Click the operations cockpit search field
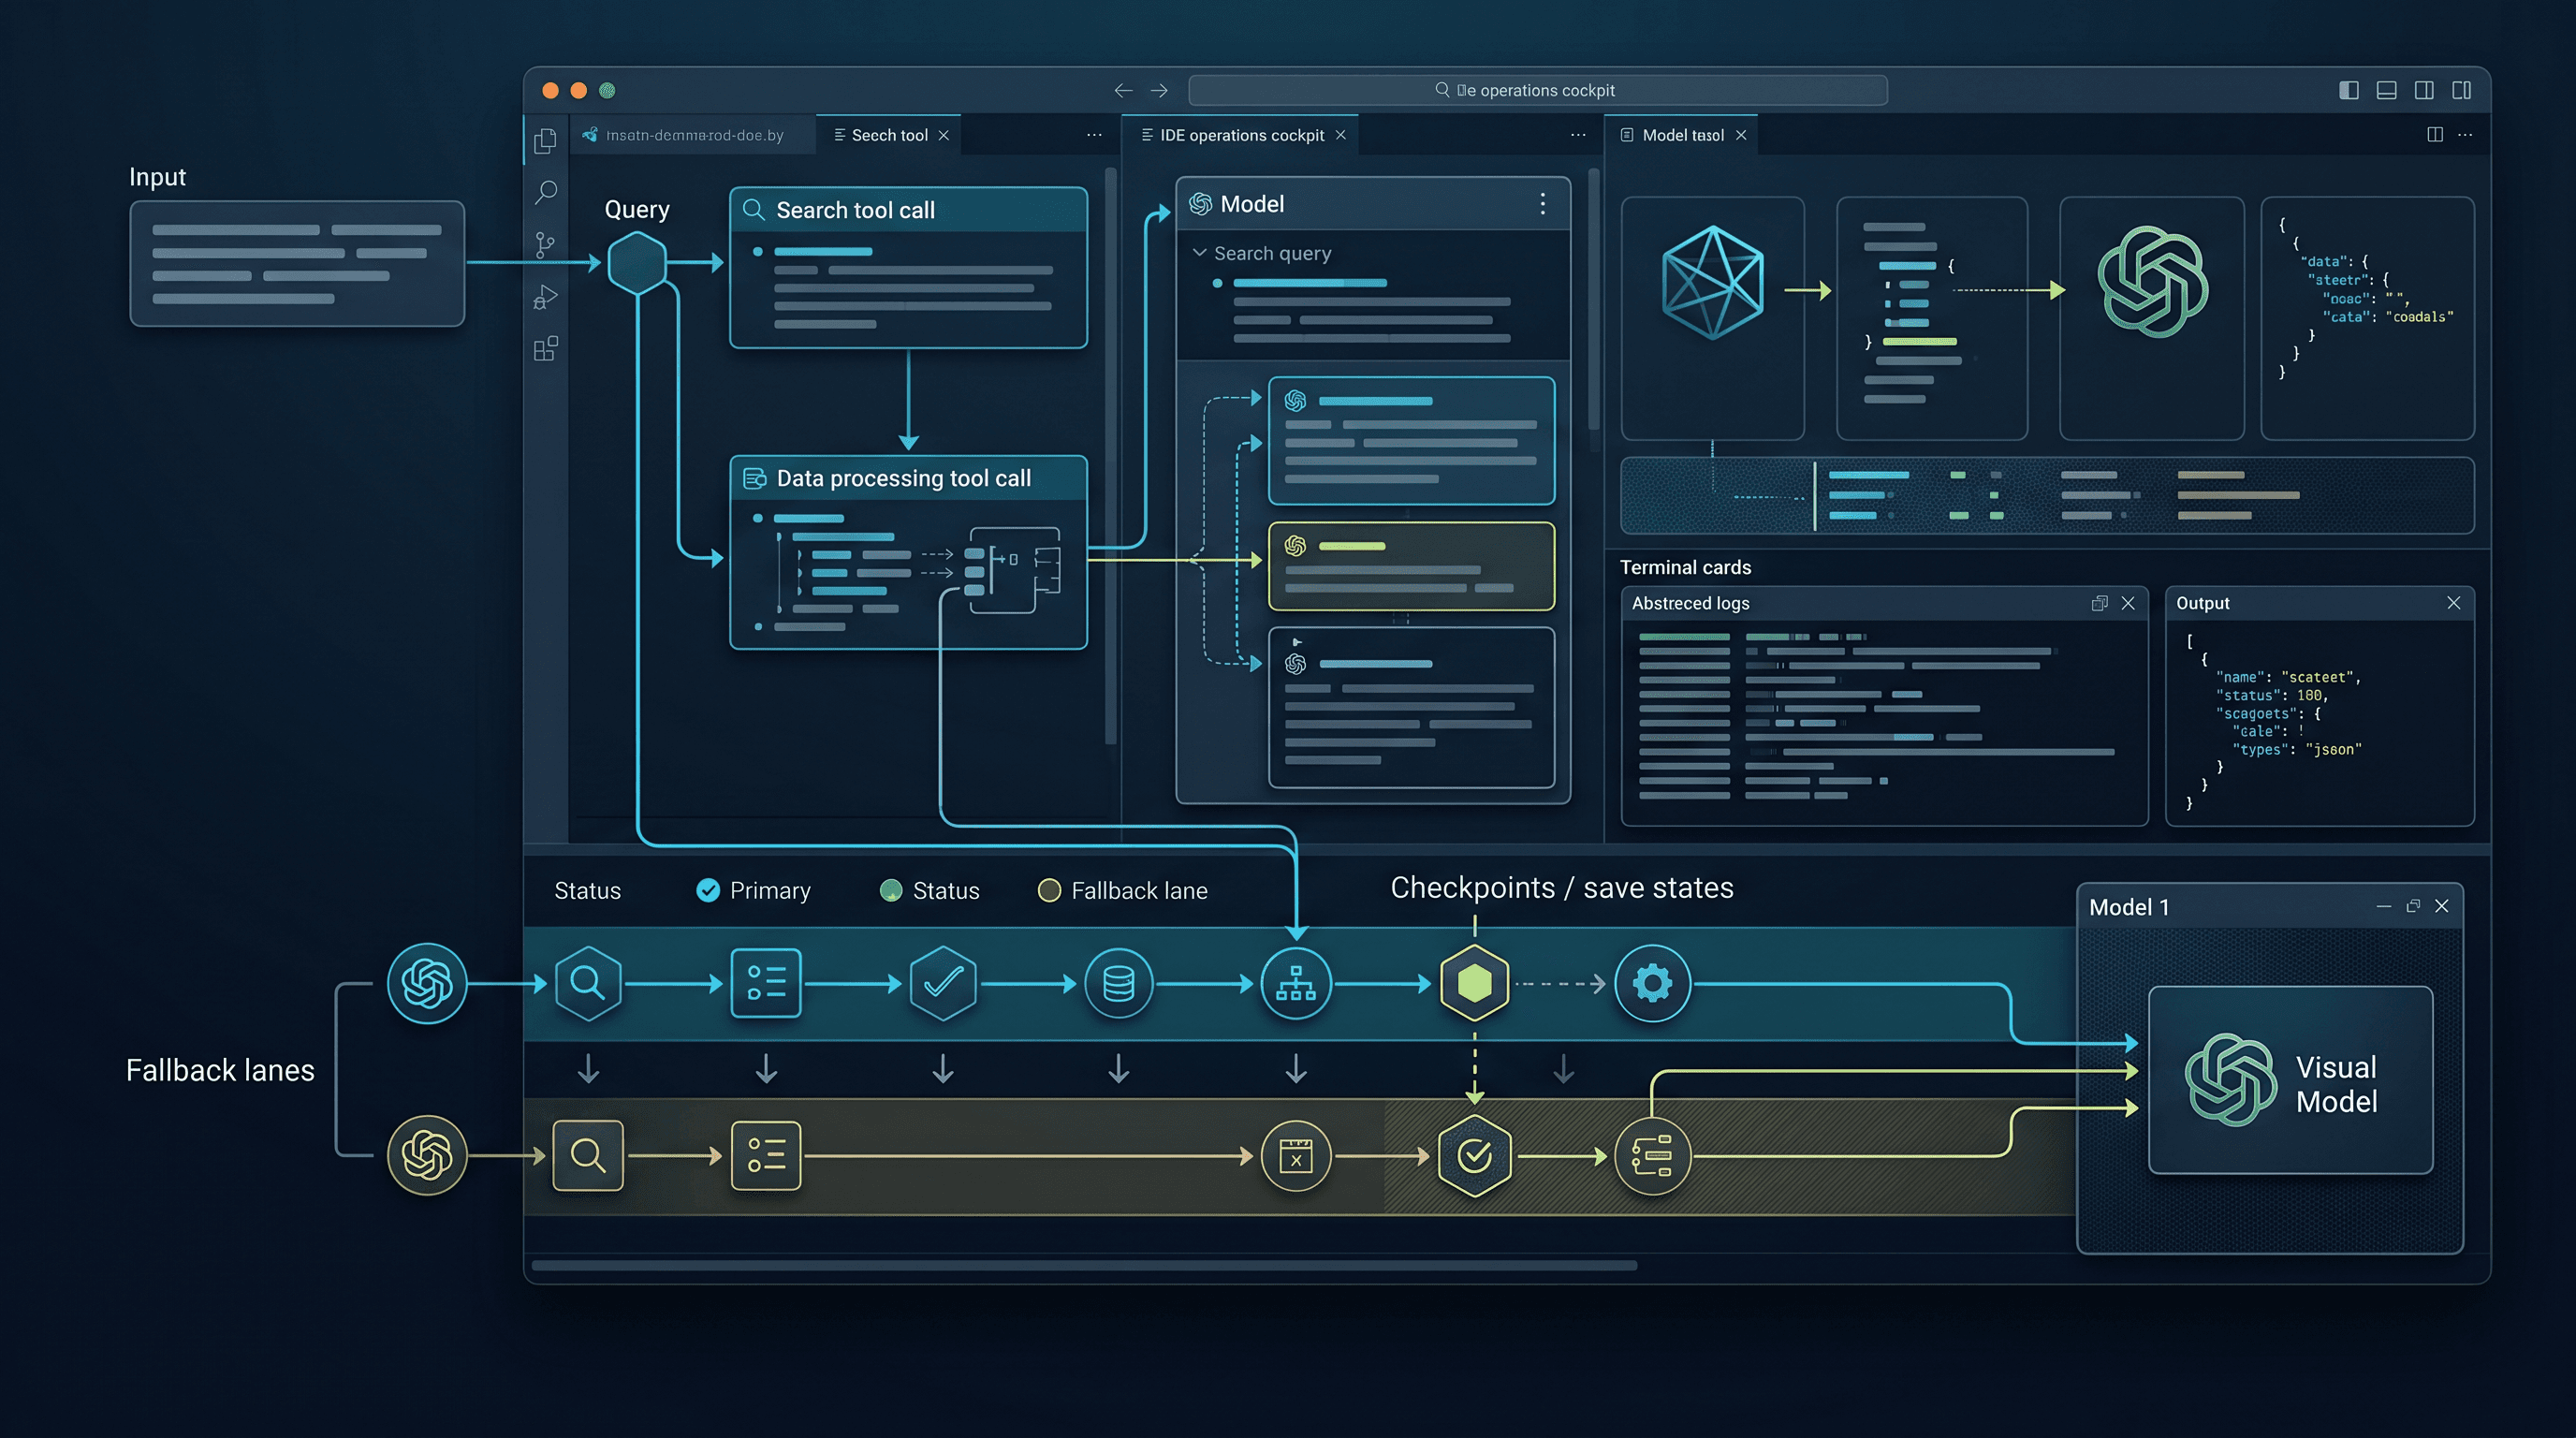 tap(1537, 90)
